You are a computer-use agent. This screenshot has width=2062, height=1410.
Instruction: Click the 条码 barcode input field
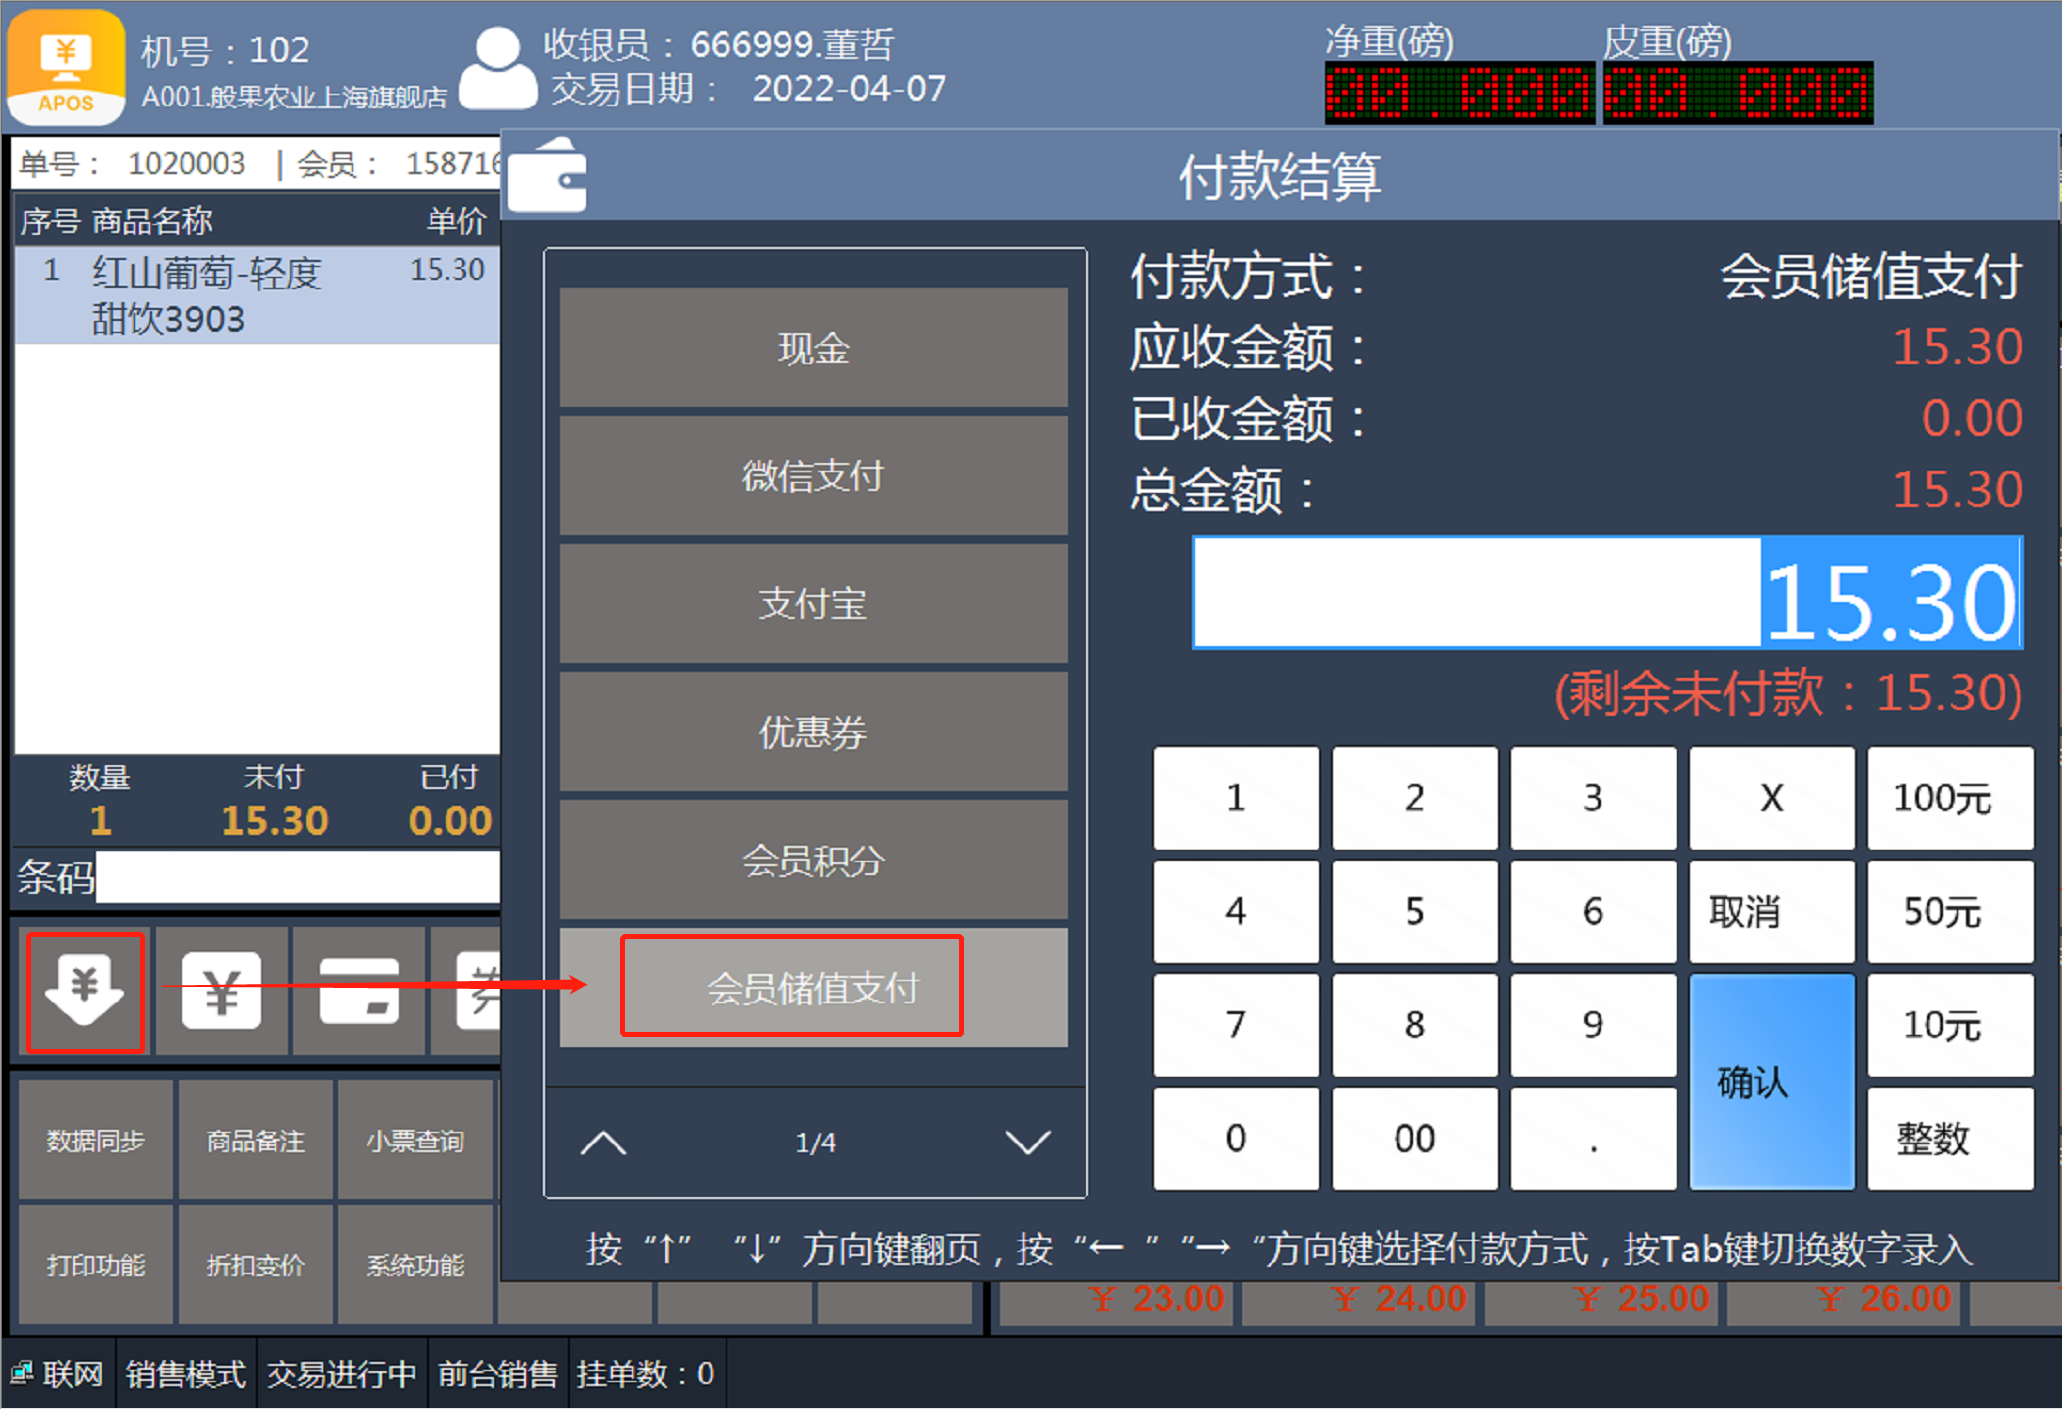[x=297, y=878]
